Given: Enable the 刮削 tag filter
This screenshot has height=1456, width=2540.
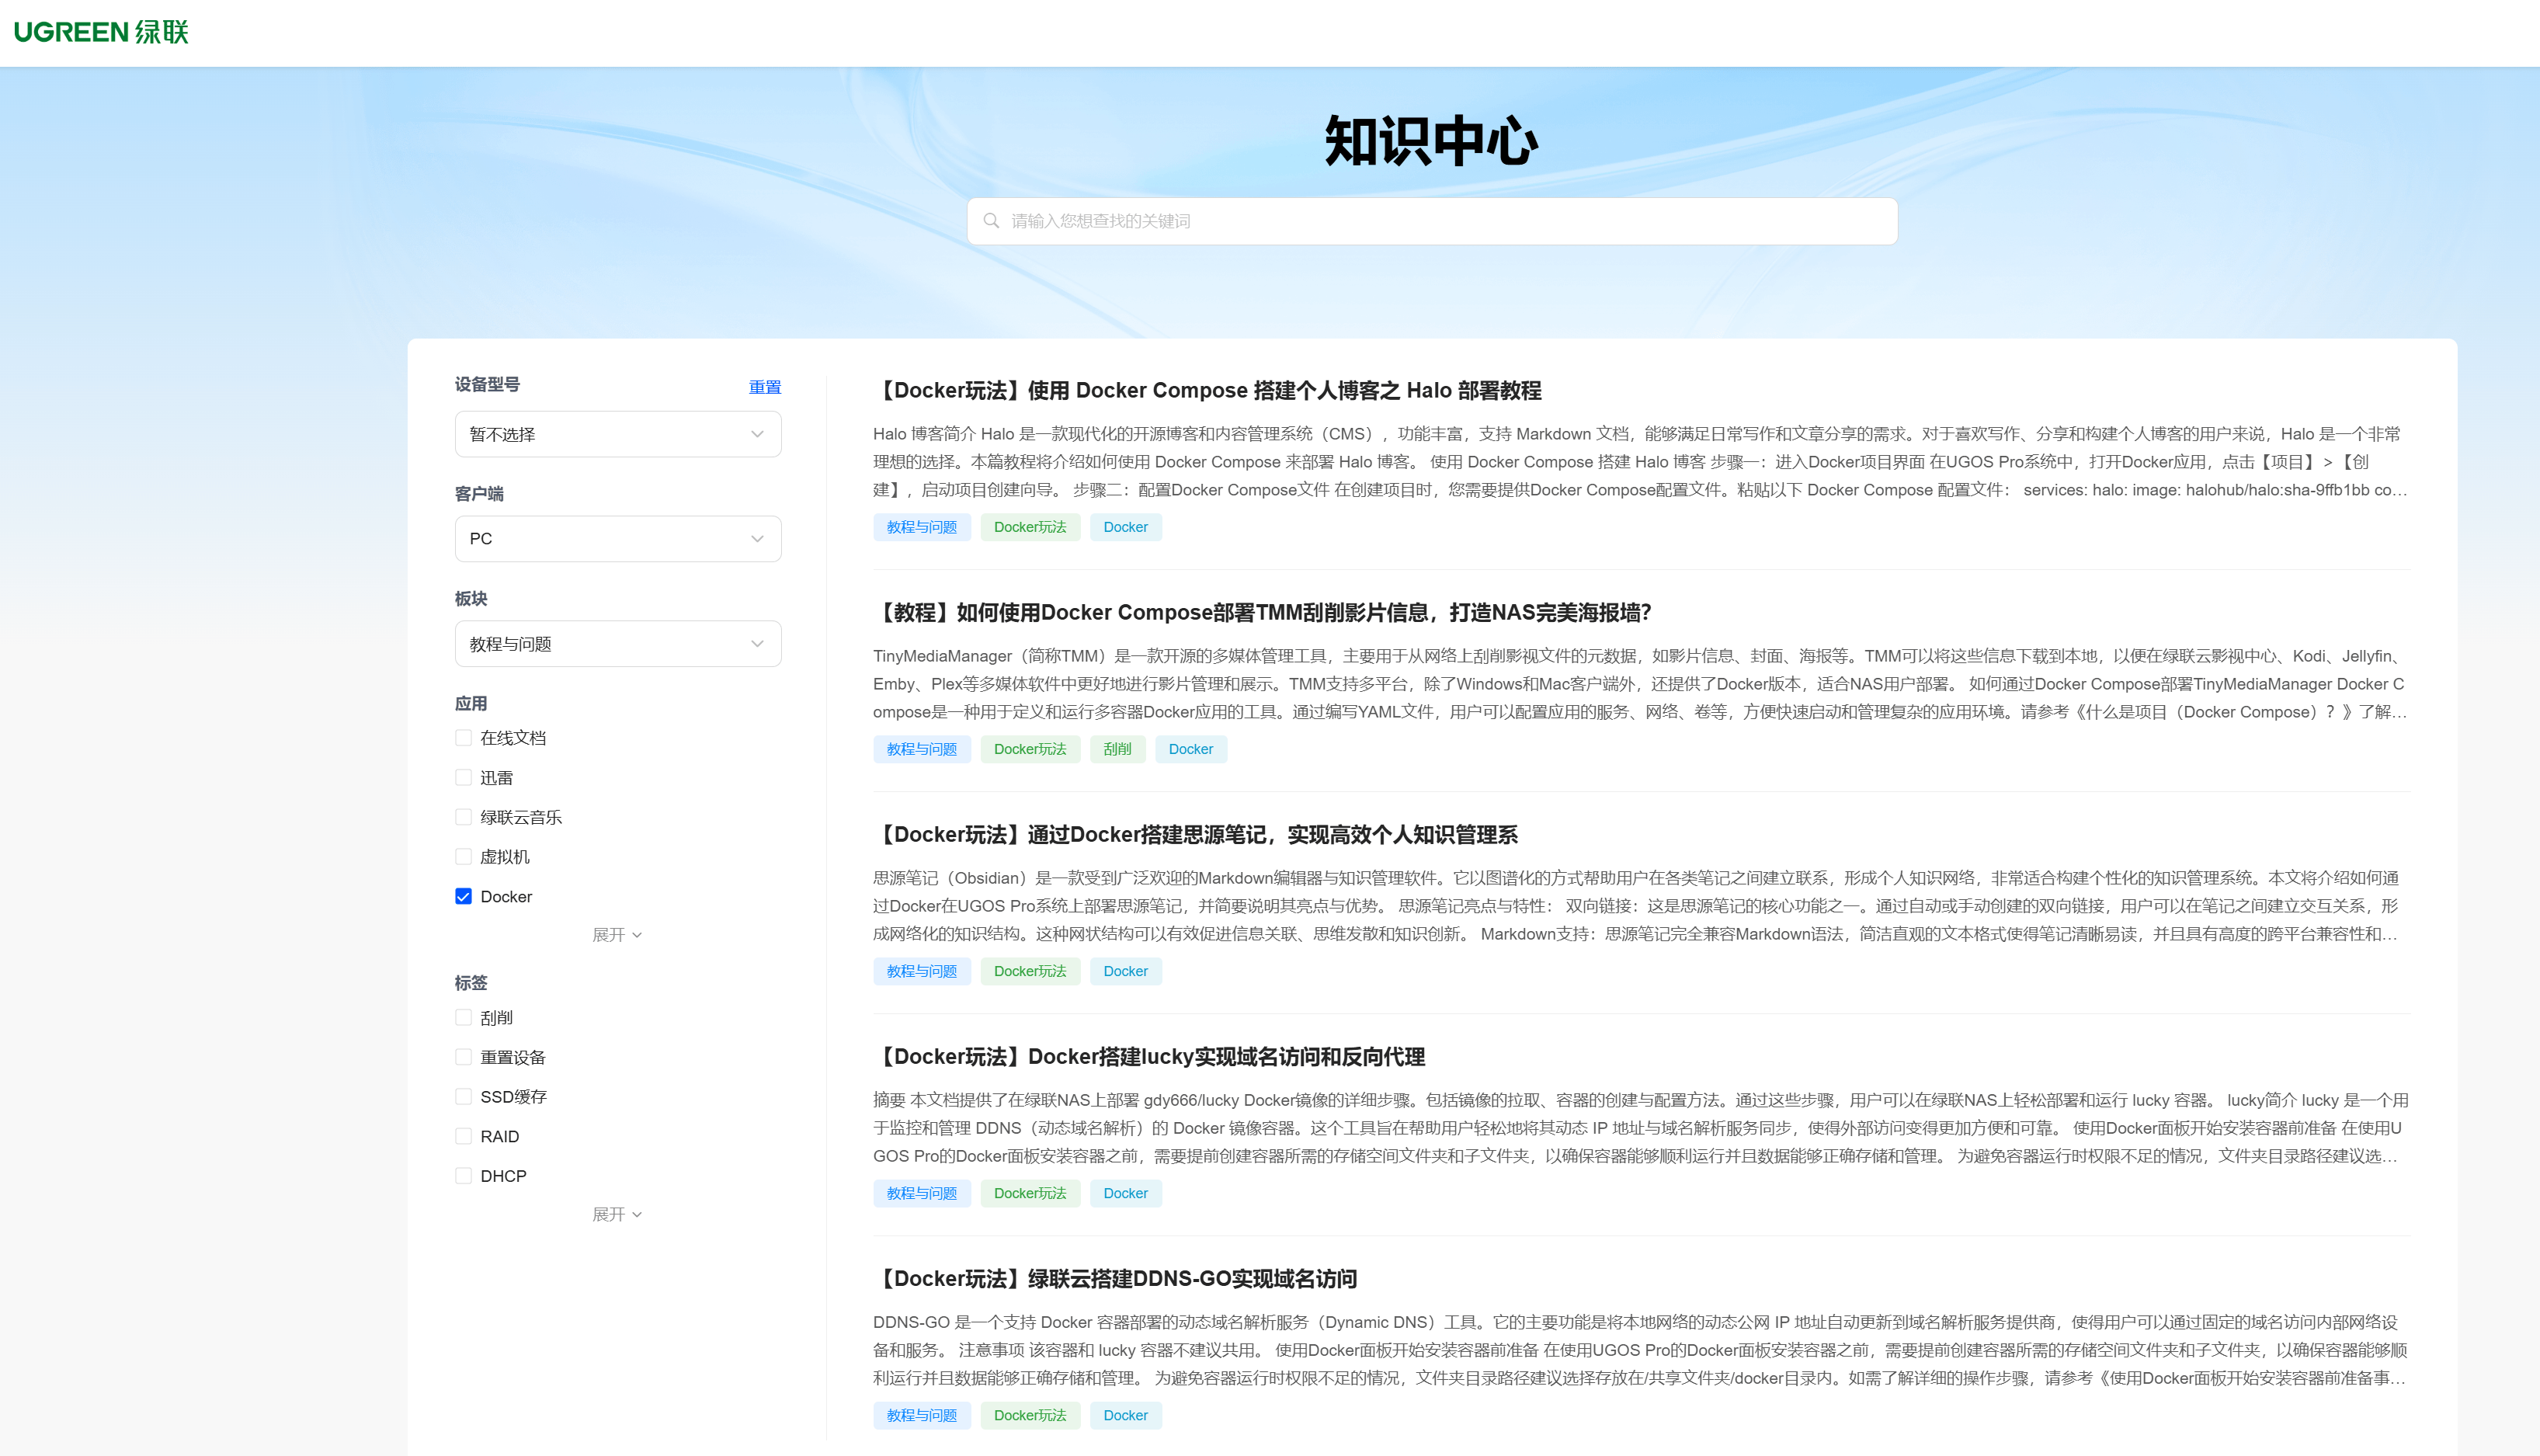Looking at the screenshot, I should pyautogui.click(x=464, y=1017).
